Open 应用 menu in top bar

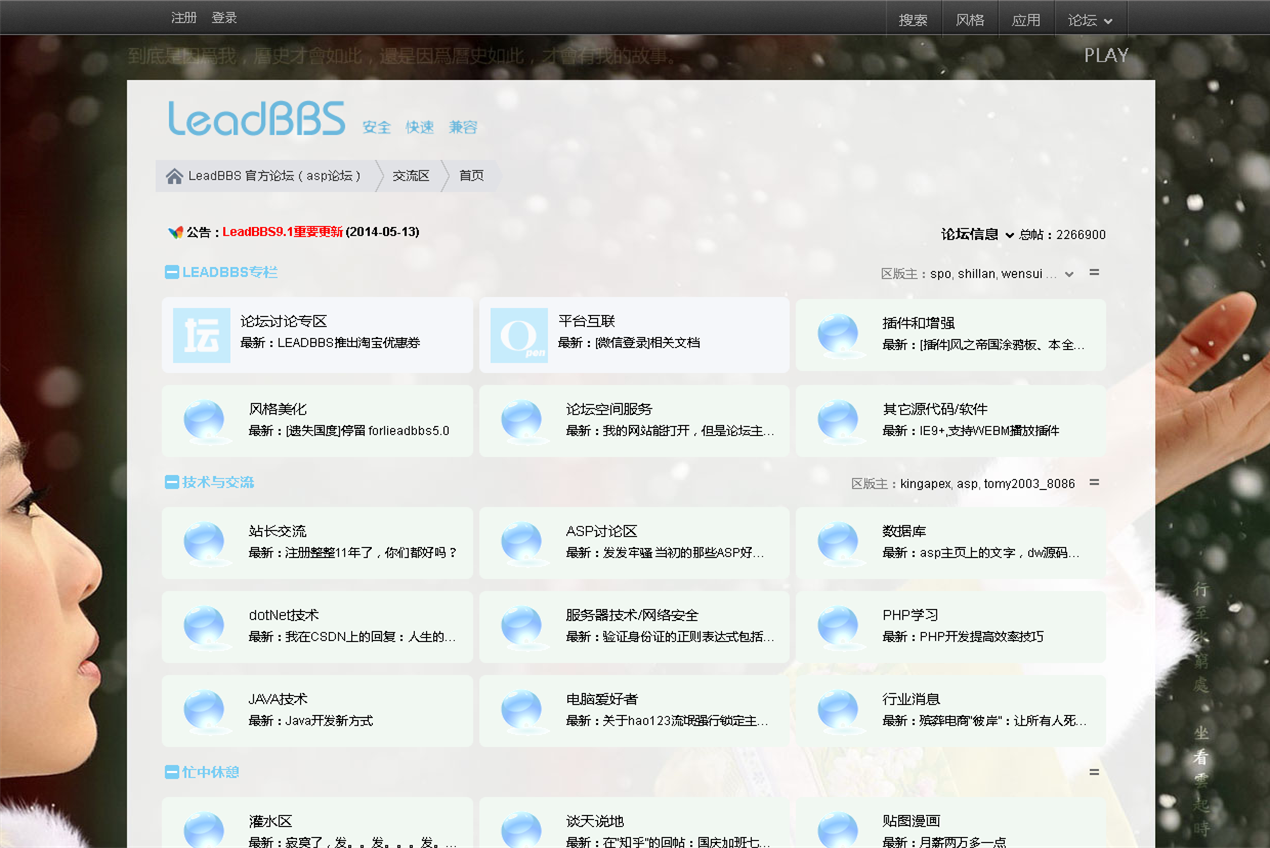pos(1026,19)
